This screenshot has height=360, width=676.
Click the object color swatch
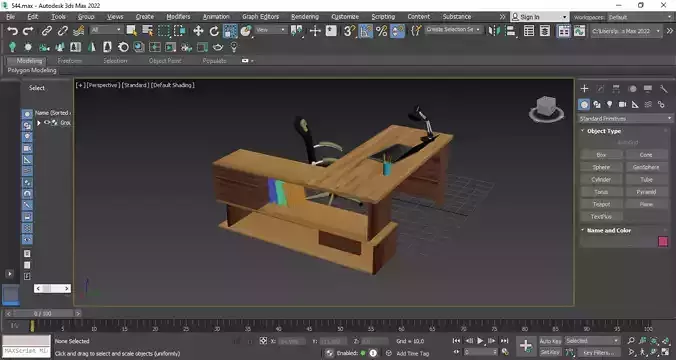(663, 241)
